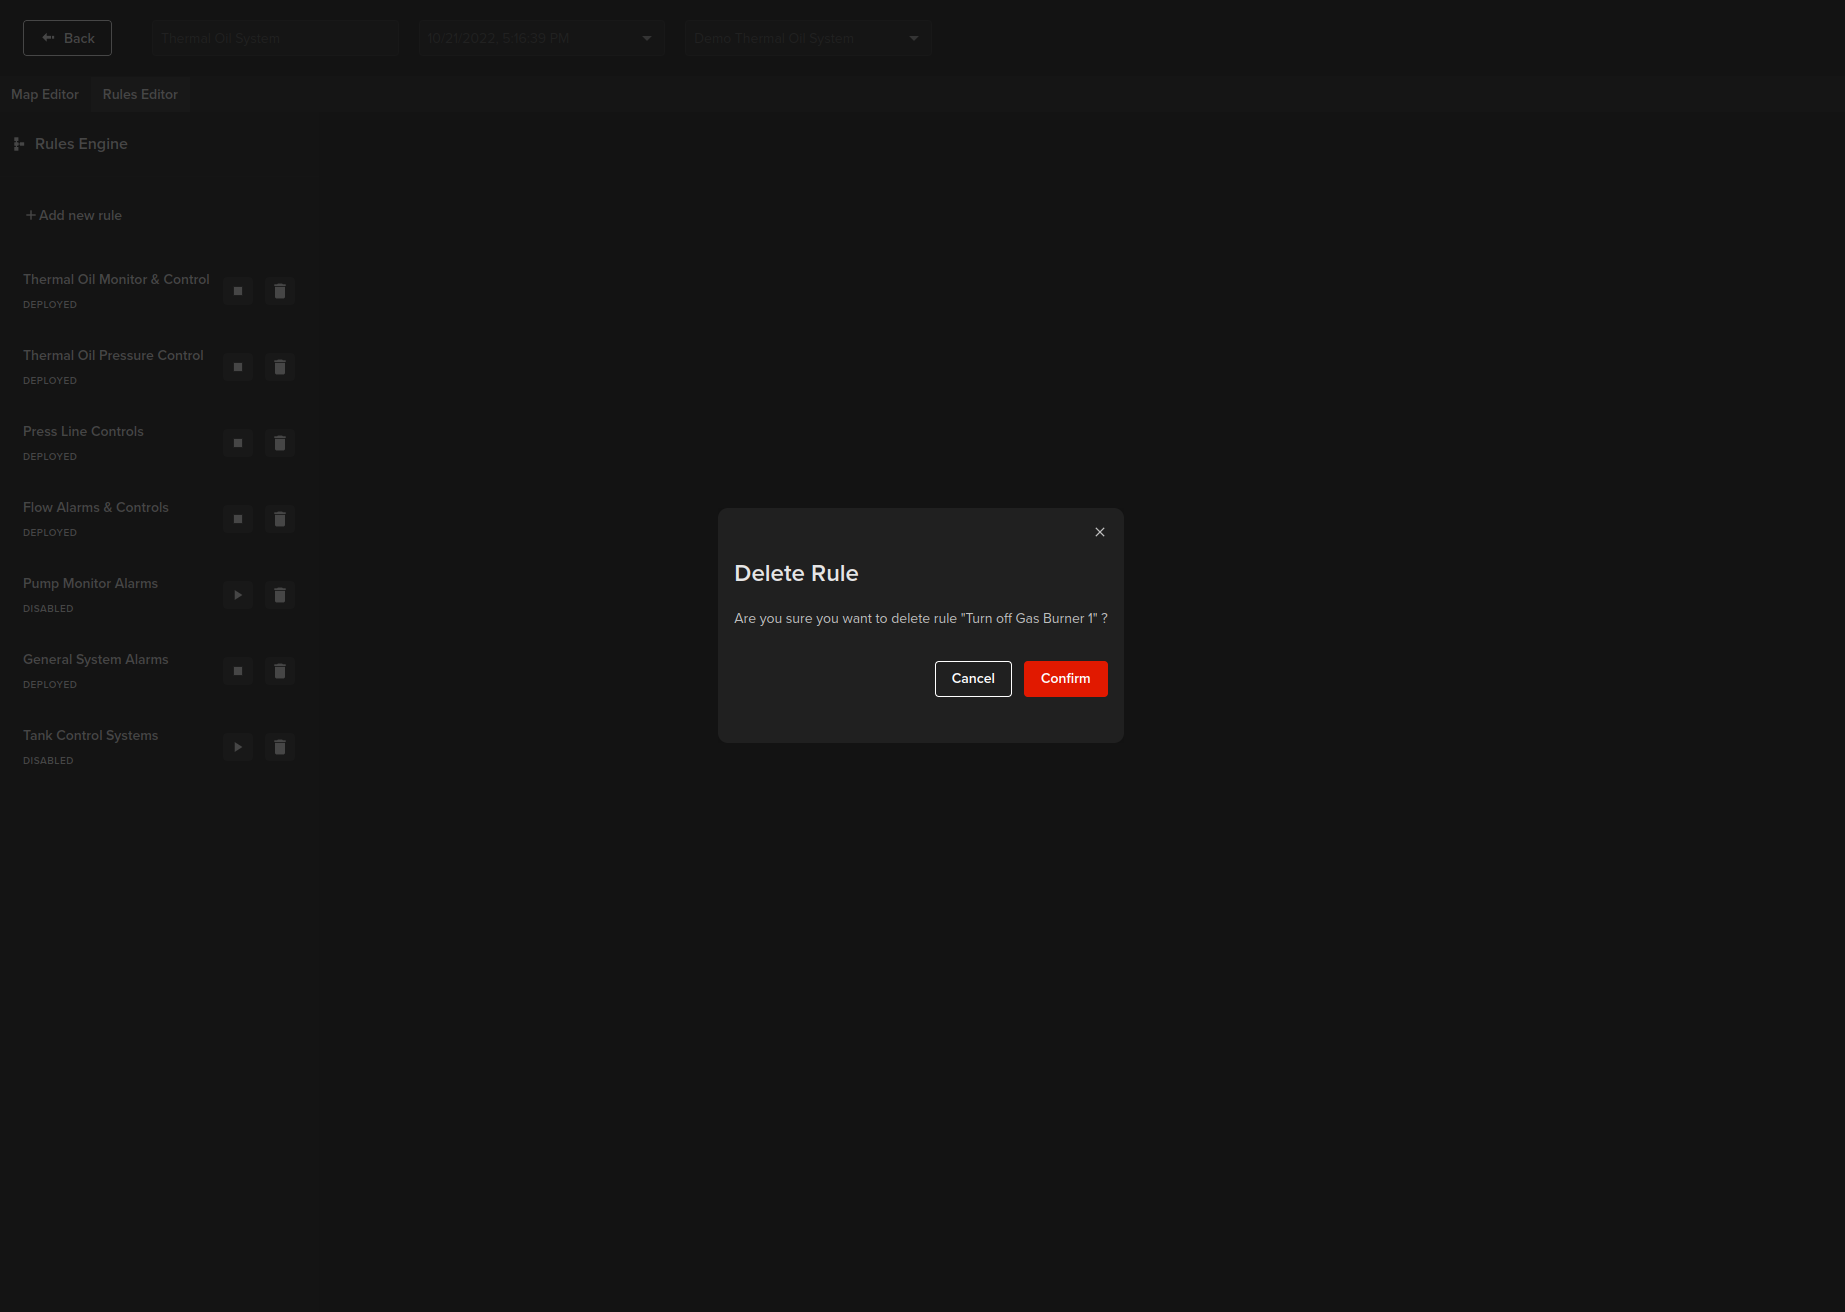
Task: Cancel the rule deletion
Action: 973,679
